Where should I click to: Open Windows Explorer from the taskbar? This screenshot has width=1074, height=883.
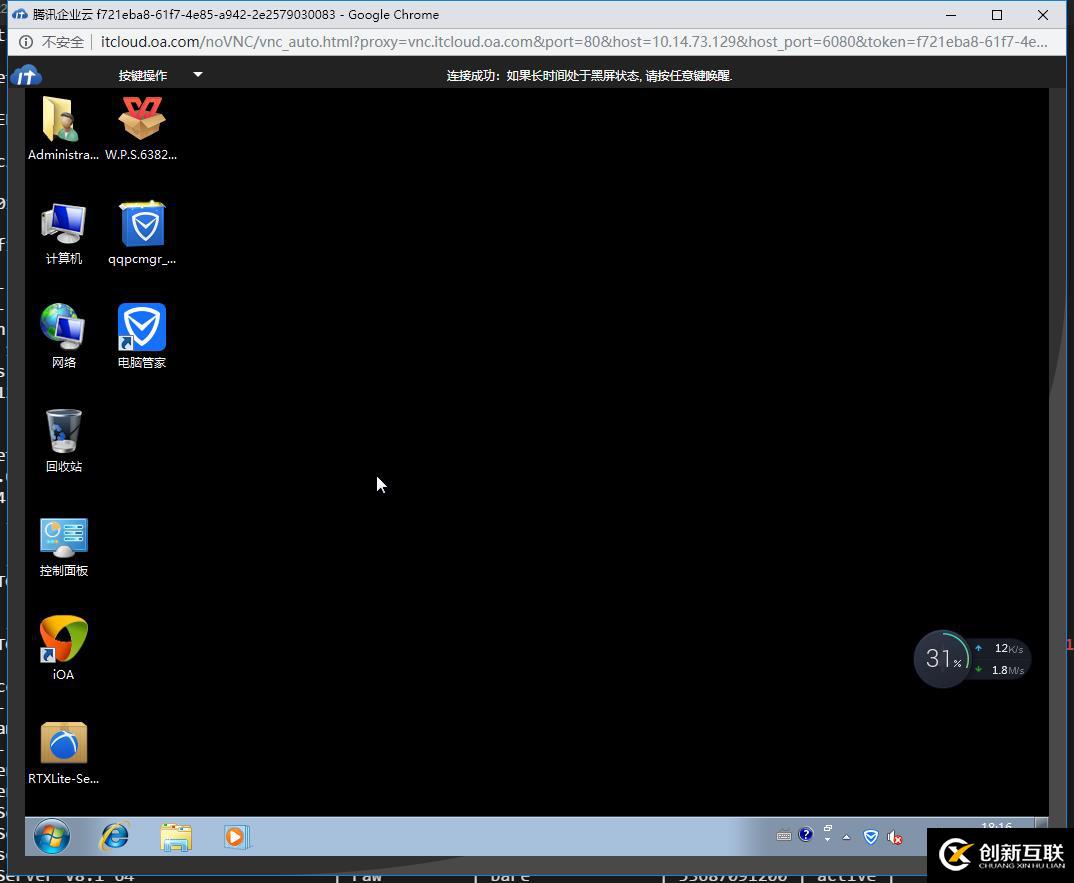click(176, 837)
